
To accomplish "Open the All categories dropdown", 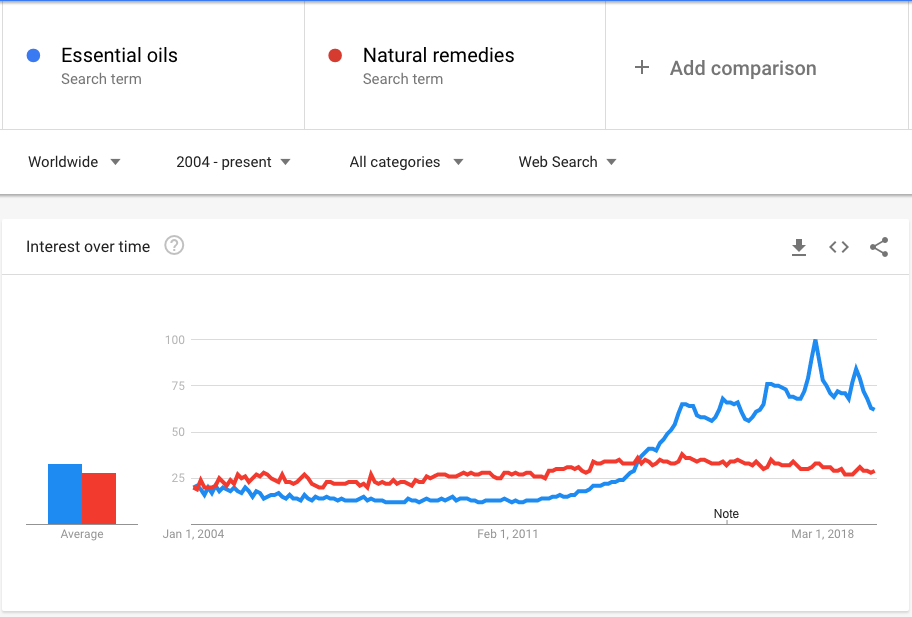I will click(x=406, y=162).
